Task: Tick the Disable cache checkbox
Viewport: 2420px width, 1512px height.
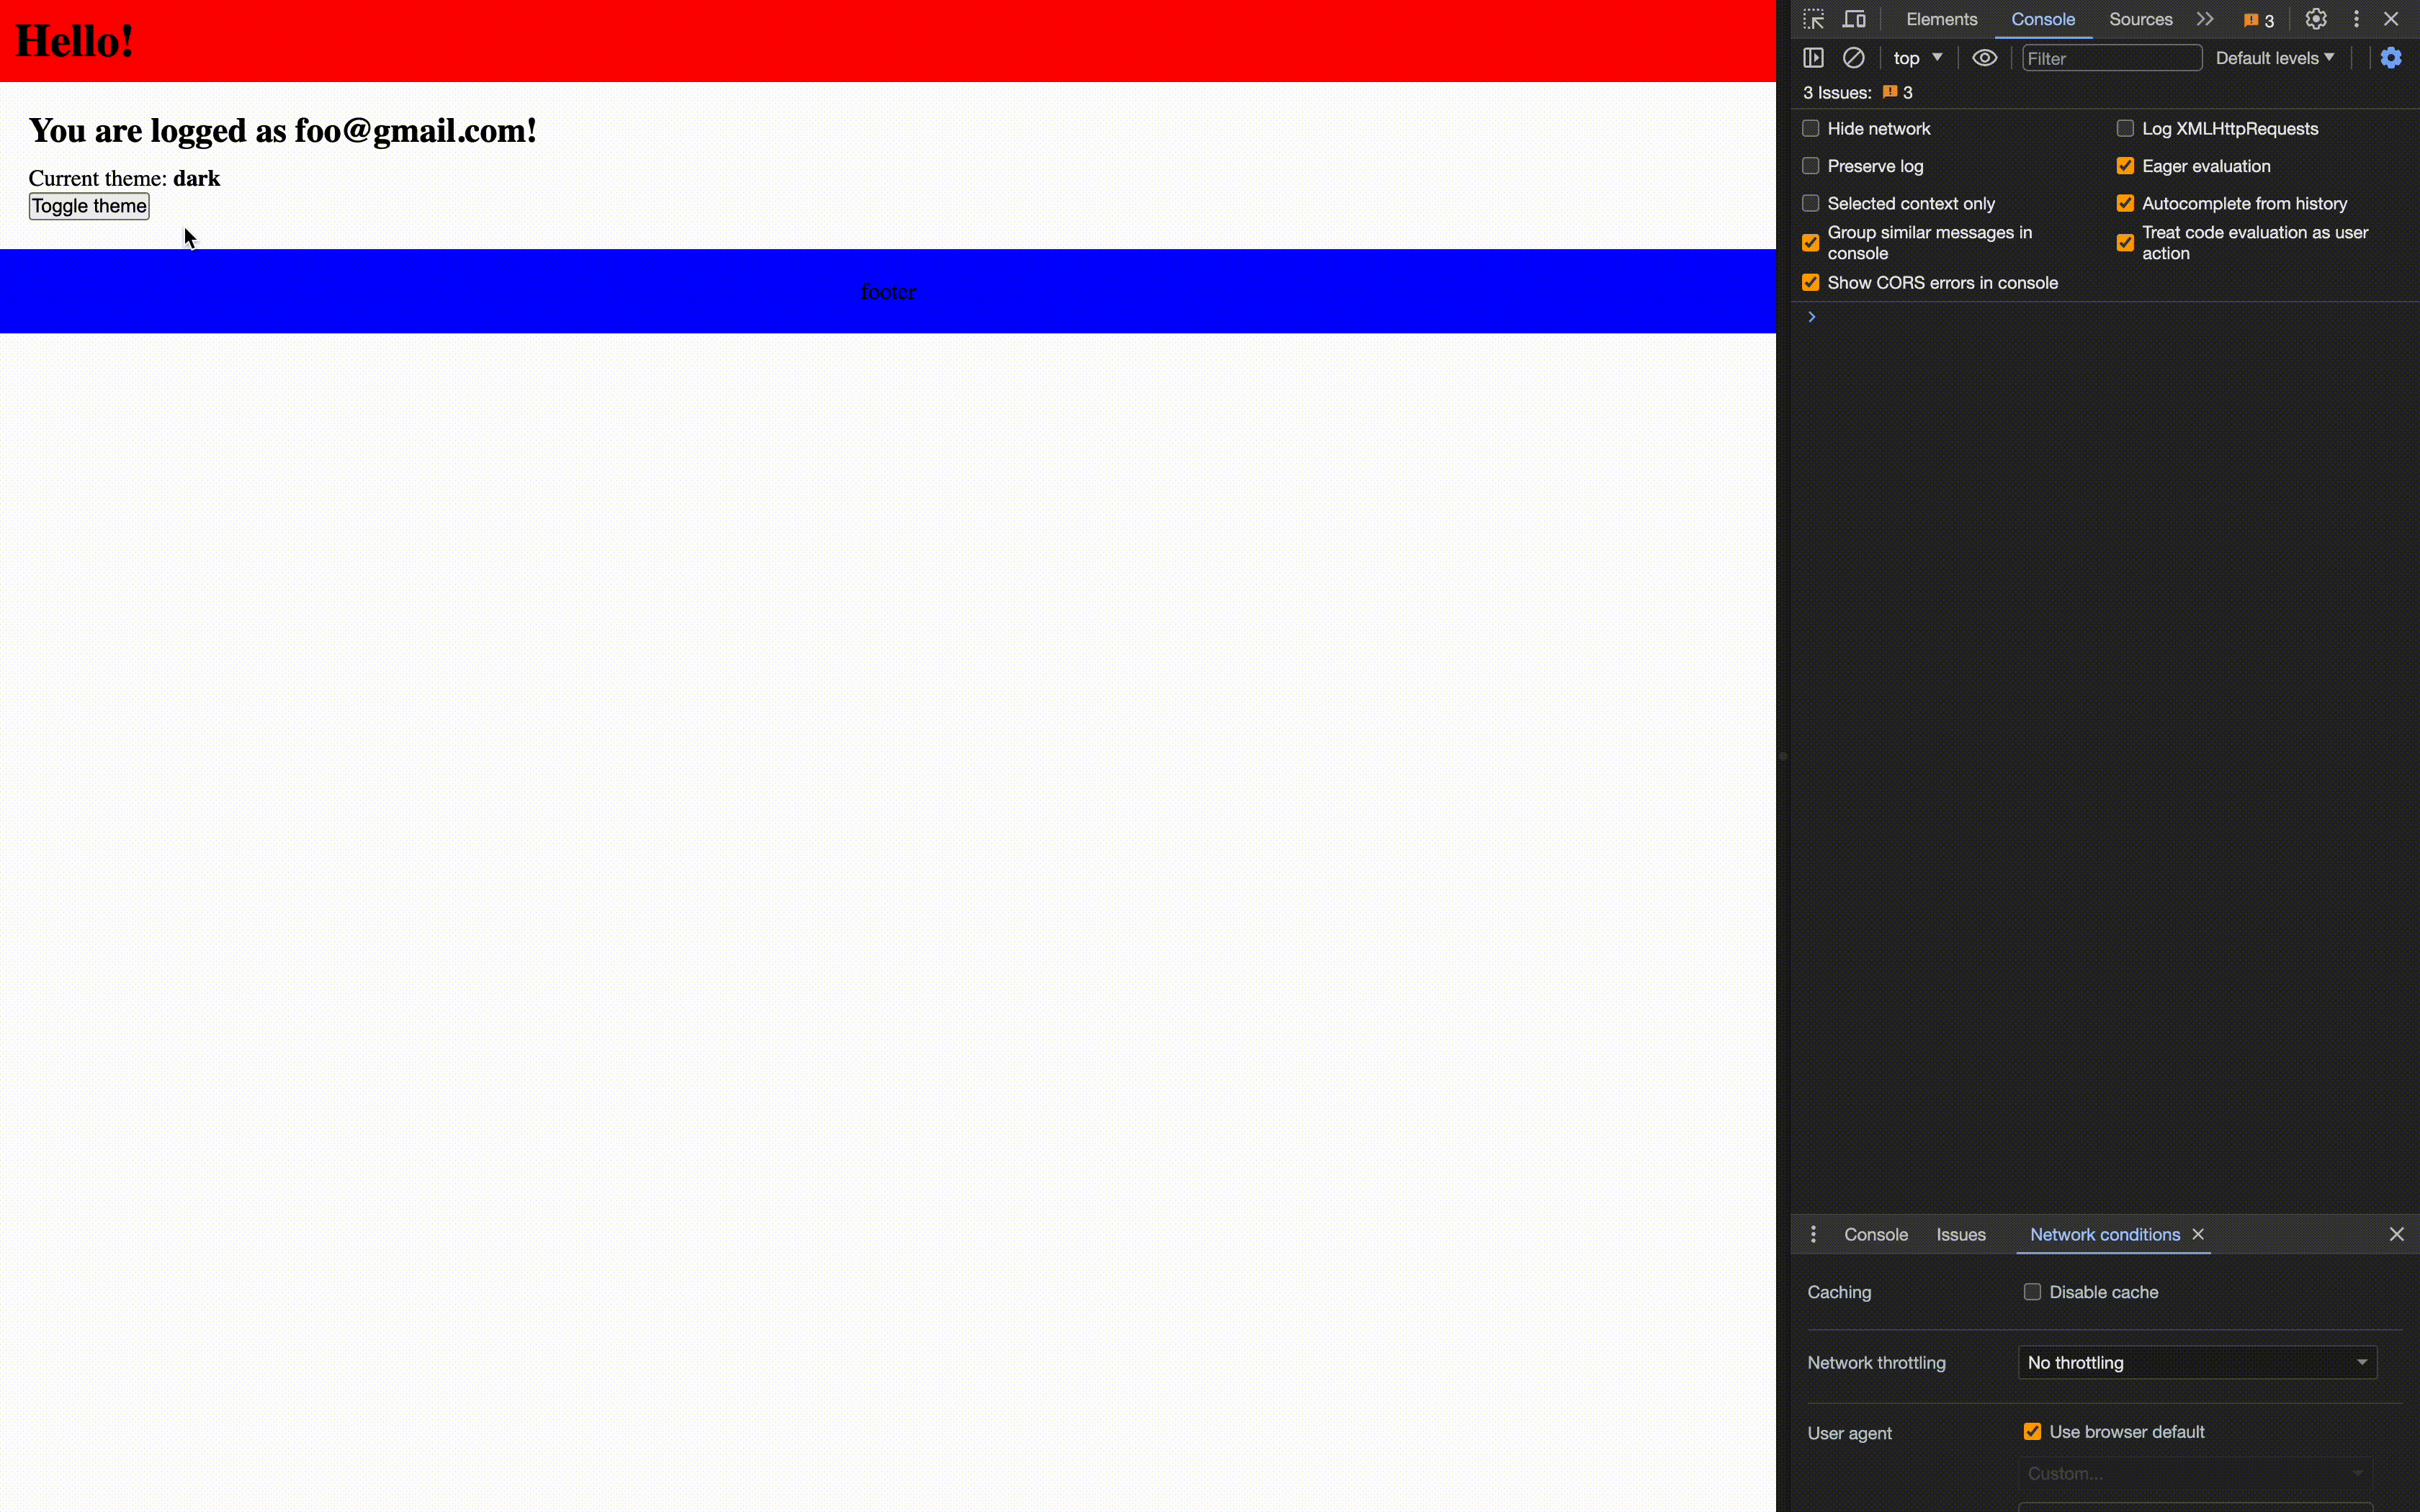Action: tap(2032, 1292)
